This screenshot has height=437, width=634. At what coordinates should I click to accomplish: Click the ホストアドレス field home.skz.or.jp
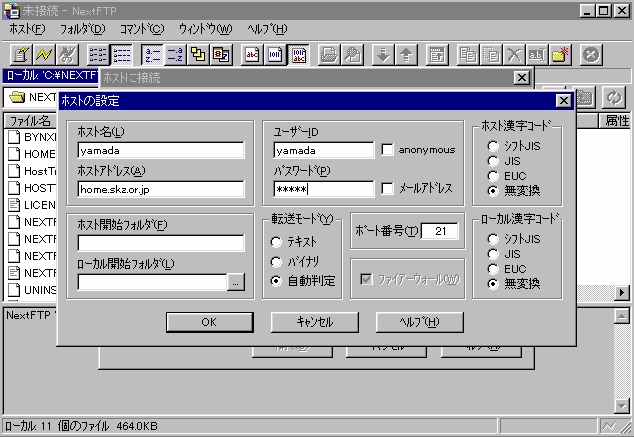coord(161,189)
